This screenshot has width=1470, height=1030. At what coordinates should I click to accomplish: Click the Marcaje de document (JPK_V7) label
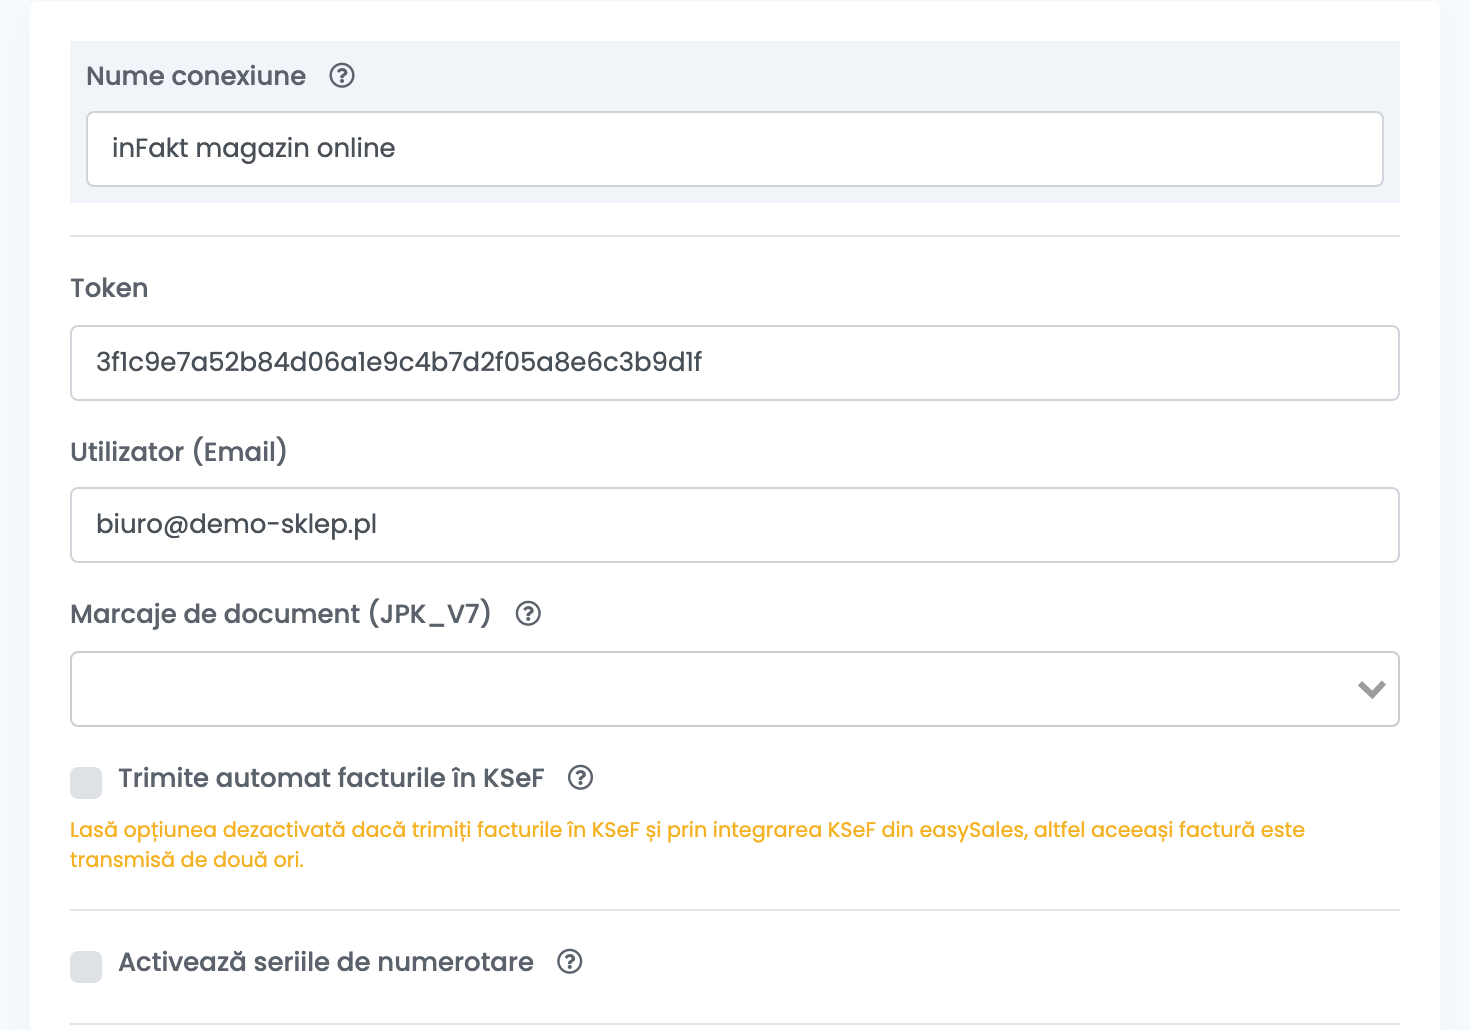tap(280, 614)
